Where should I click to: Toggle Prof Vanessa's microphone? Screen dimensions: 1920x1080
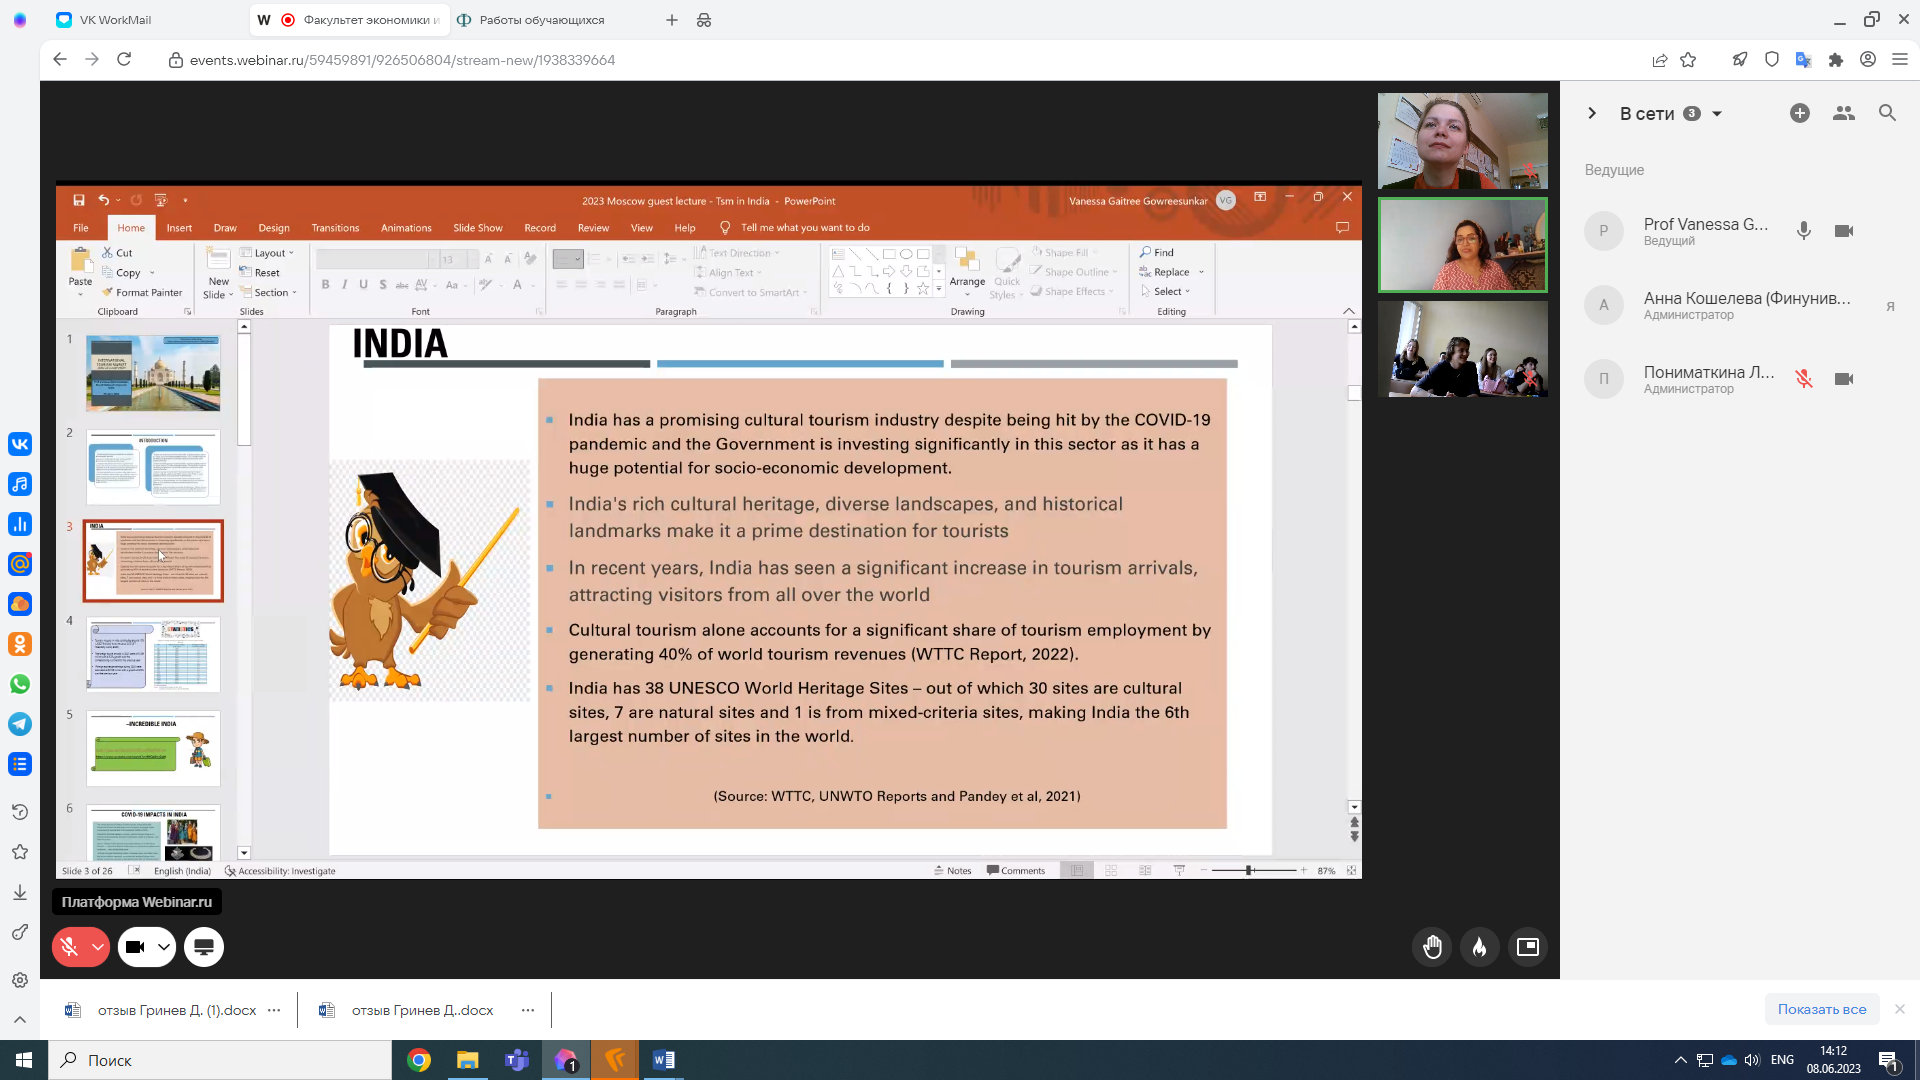click(x=1803, y=231)
